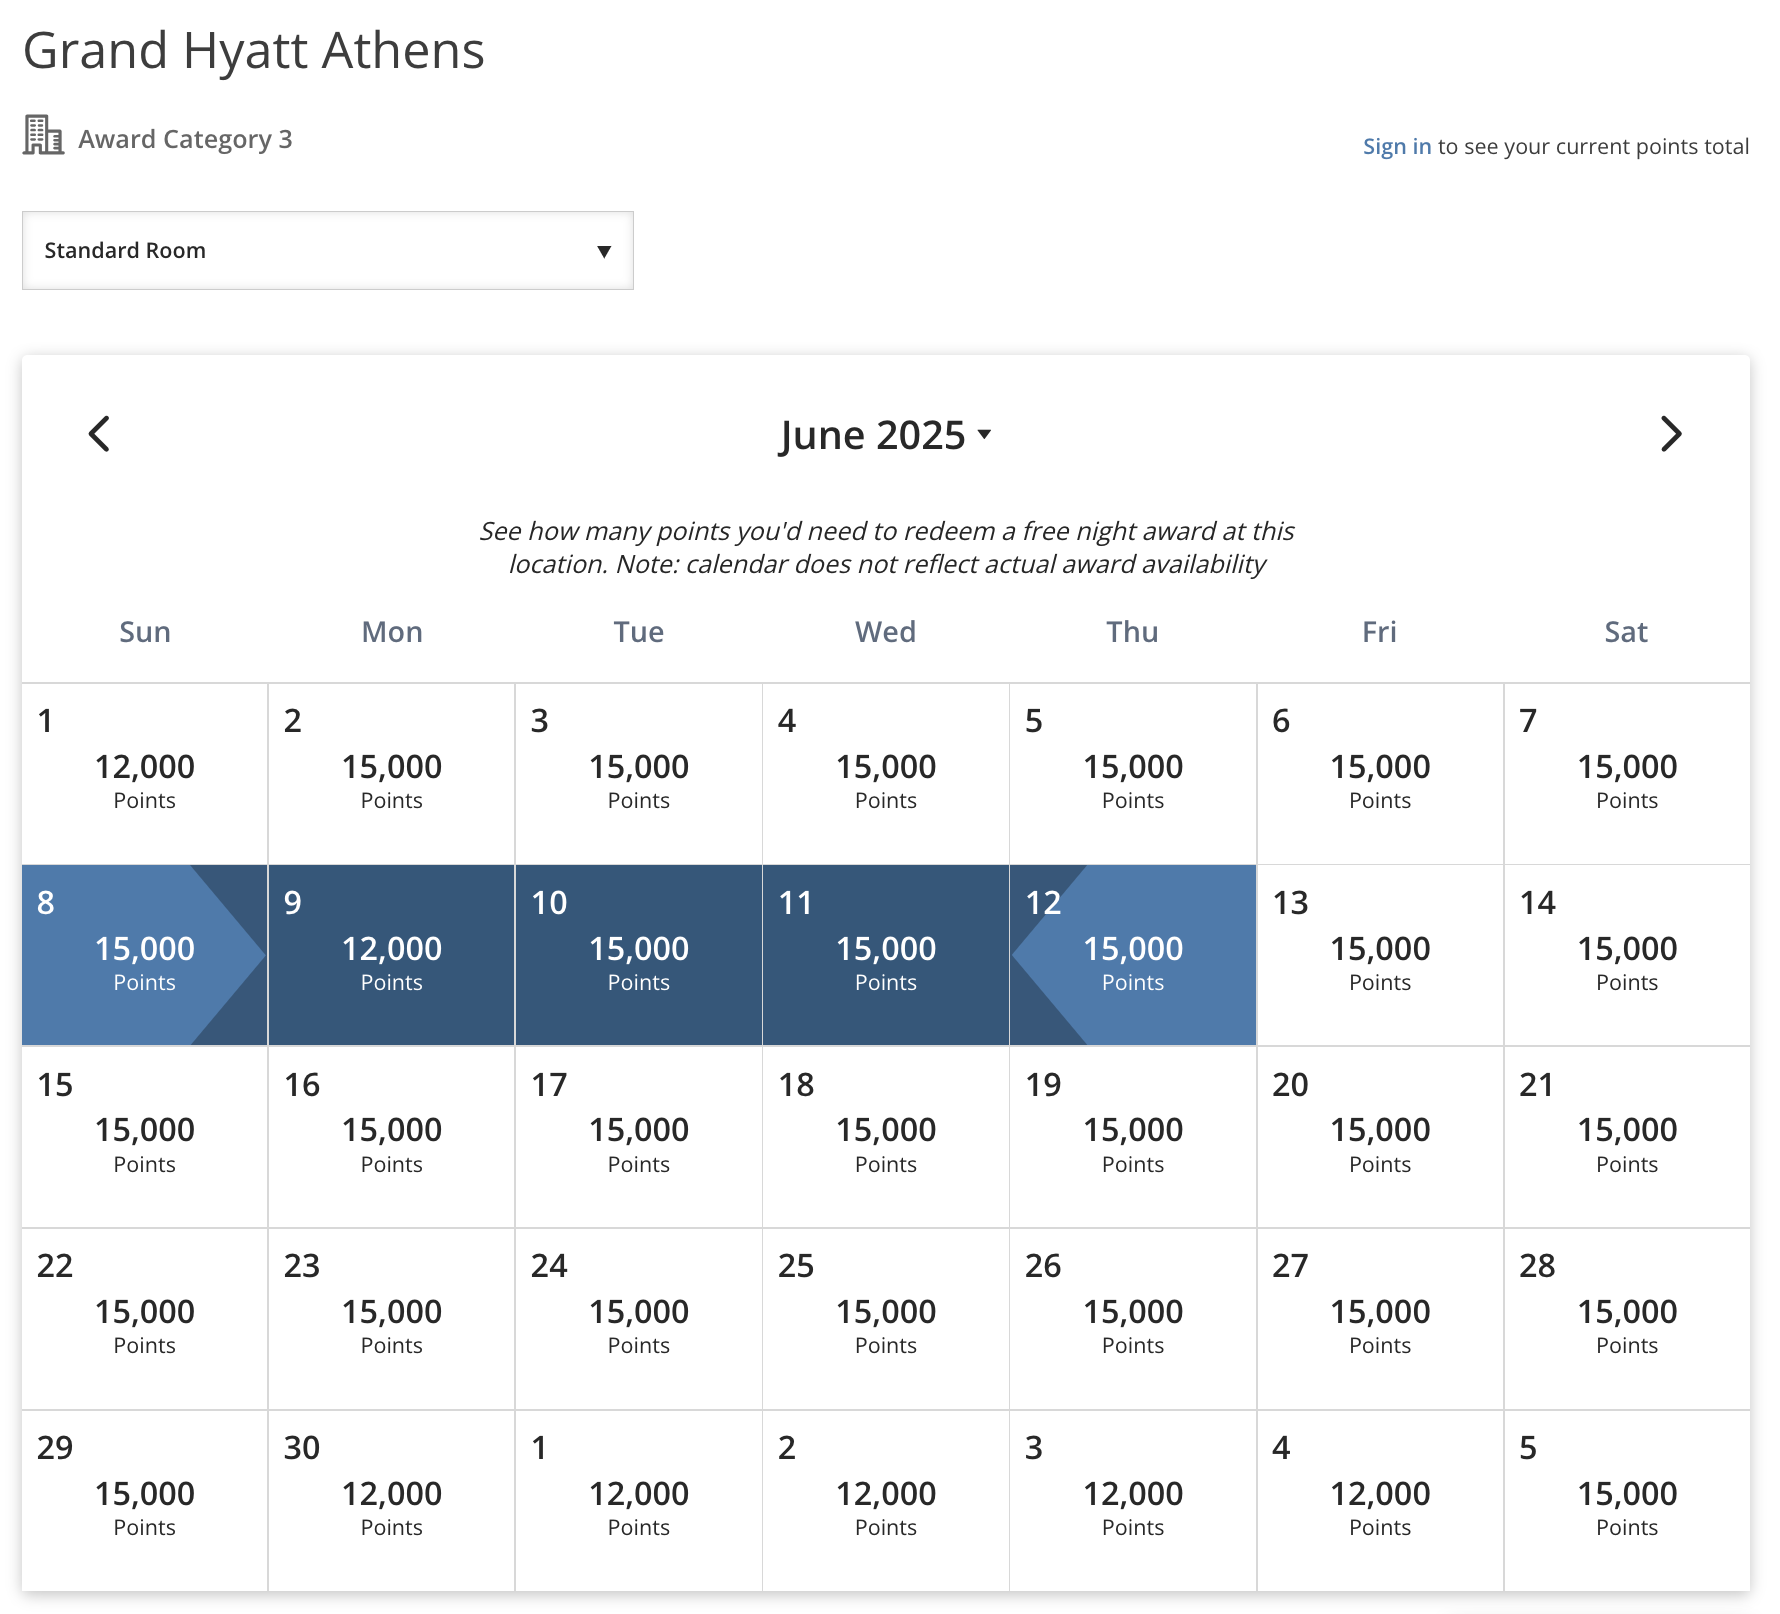
Task: Select July 1 in last row
Action: [639, 1501]
